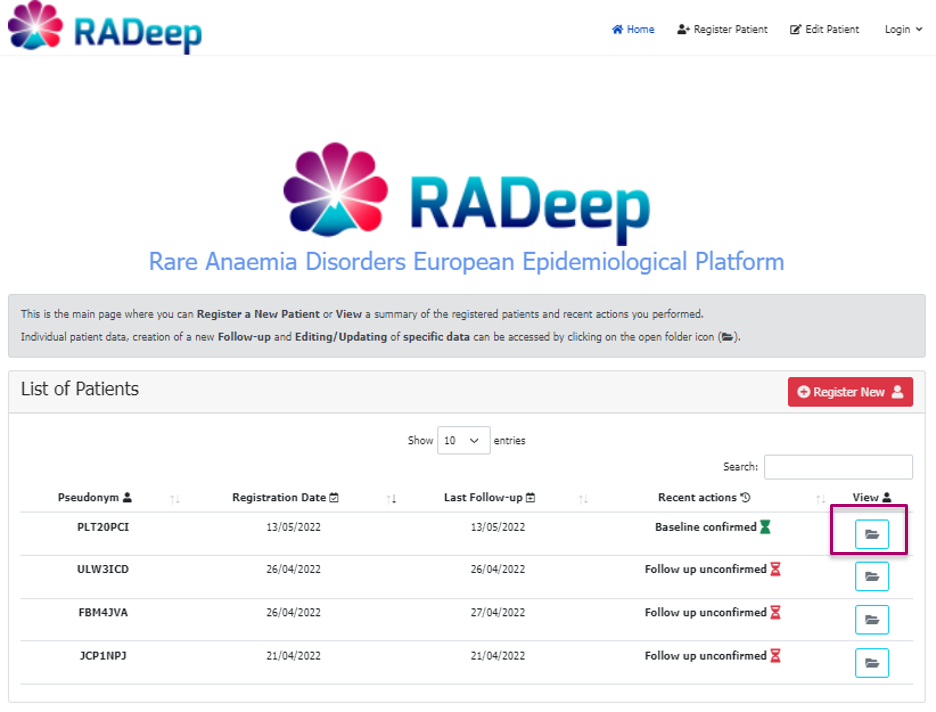Sort table by Pseudonym column arrows

[175, 498]
